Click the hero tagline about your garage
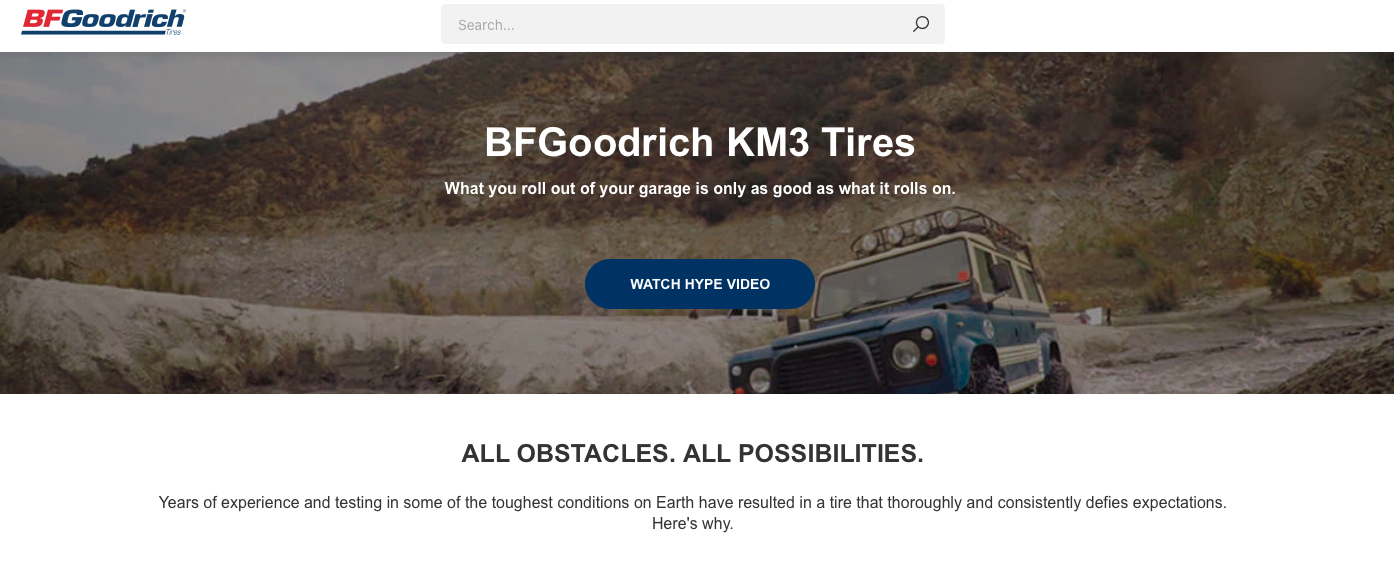The height and width of the screenshot is (572, 1394). [x=700, y=188]
